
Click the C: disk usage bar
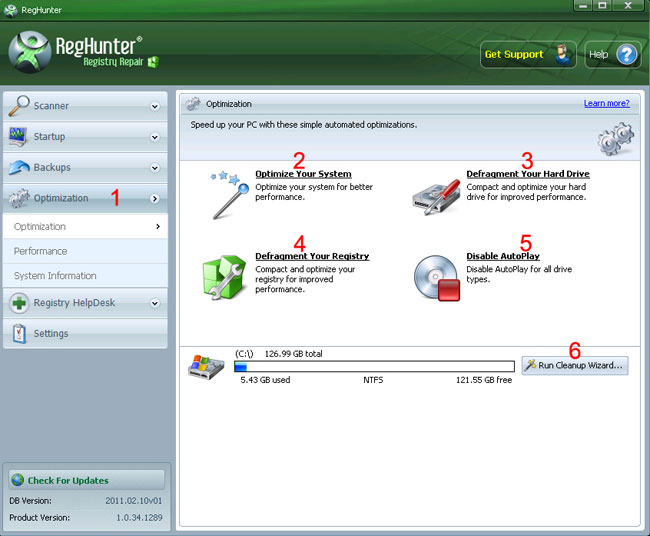[x=374, y=367]
